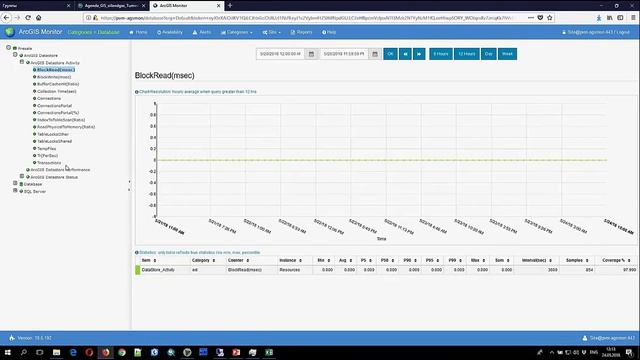Sort table by Max column
The width and height of the screenshot is (640, 360).
(x=478, y=260)
